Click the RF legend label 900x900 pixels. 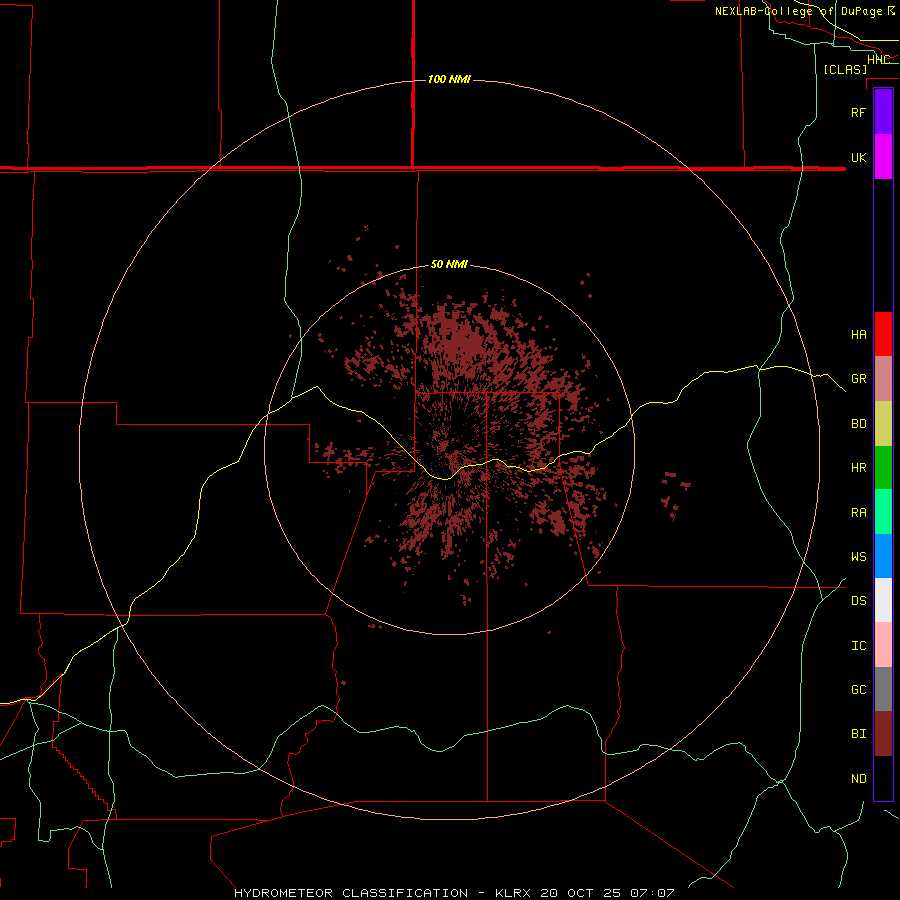858,112
